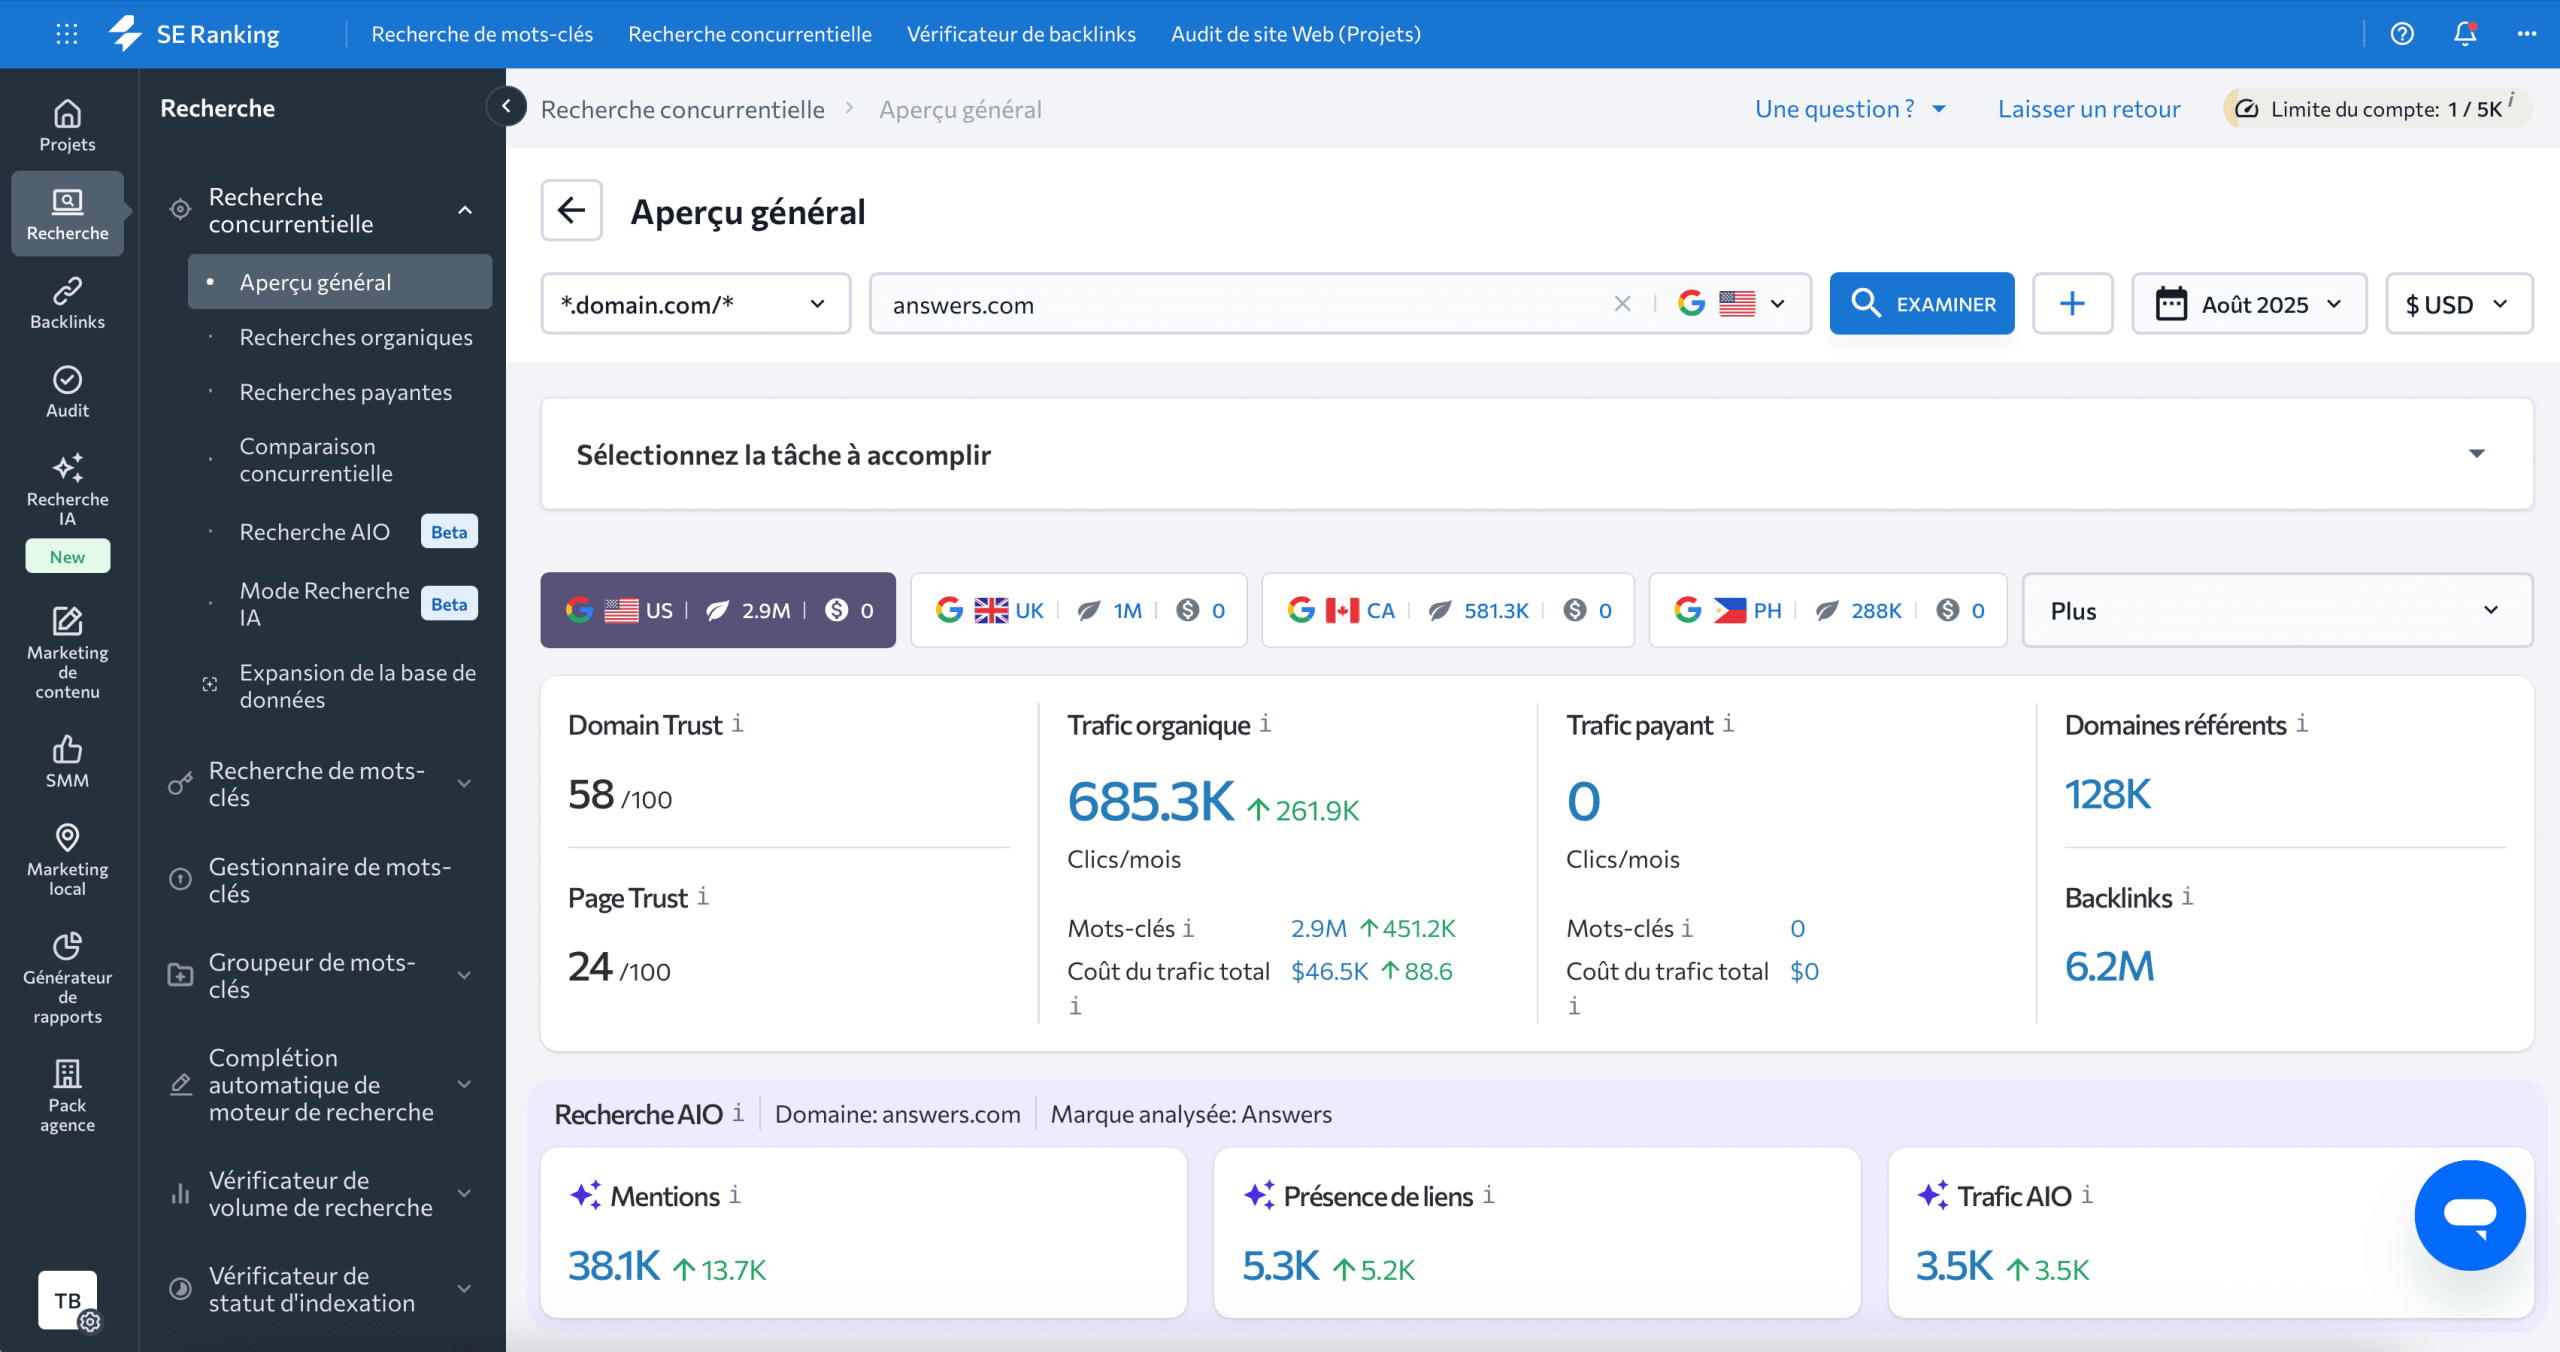This screenshot has height=1352, width=2560.
Task: Open the Août 2025 date dropdown
Action: click(x=2249, y=304)
